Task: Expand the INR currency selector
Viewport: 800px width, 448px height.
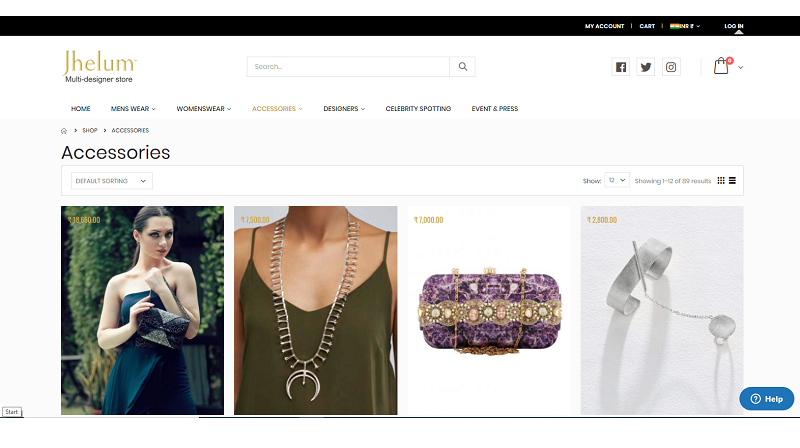Action: tap(685, 26)
